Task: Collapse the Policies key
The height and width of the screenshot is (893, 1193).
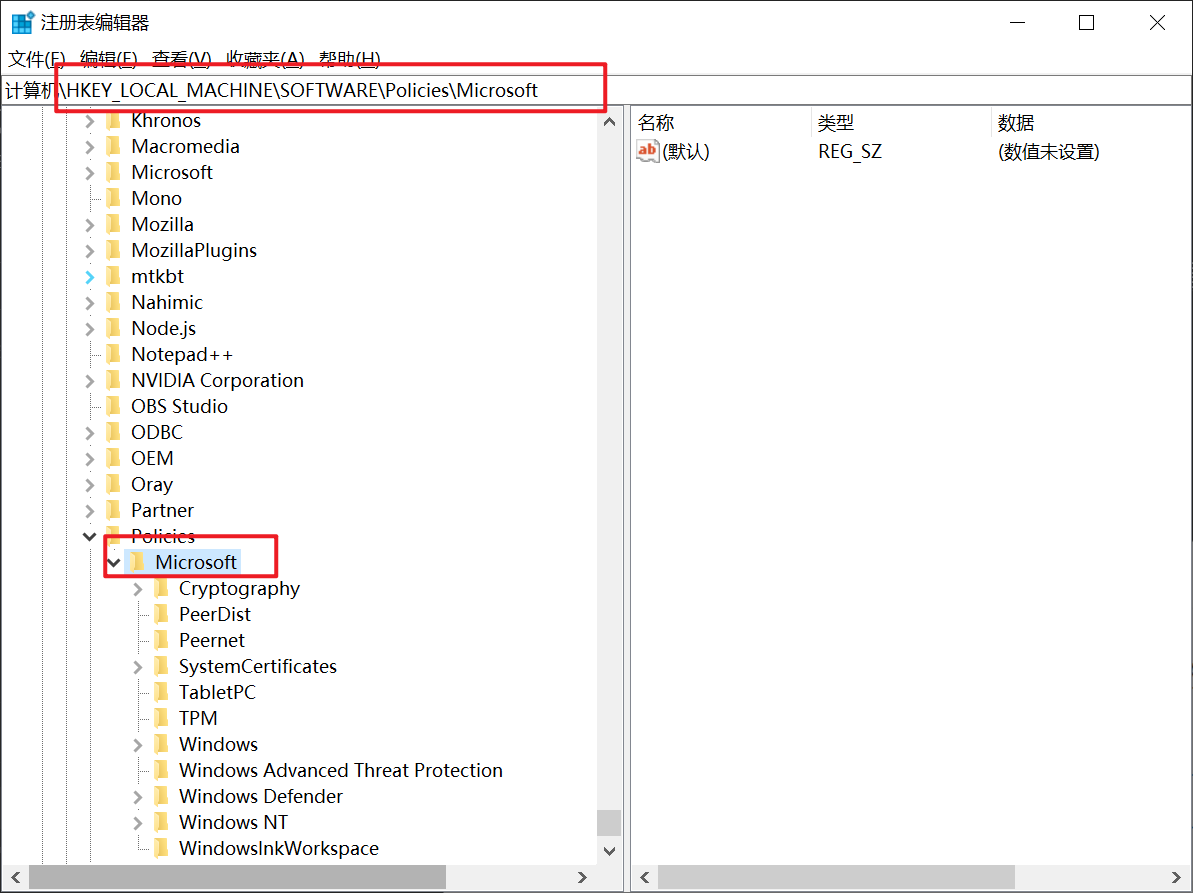Action: 90,537
